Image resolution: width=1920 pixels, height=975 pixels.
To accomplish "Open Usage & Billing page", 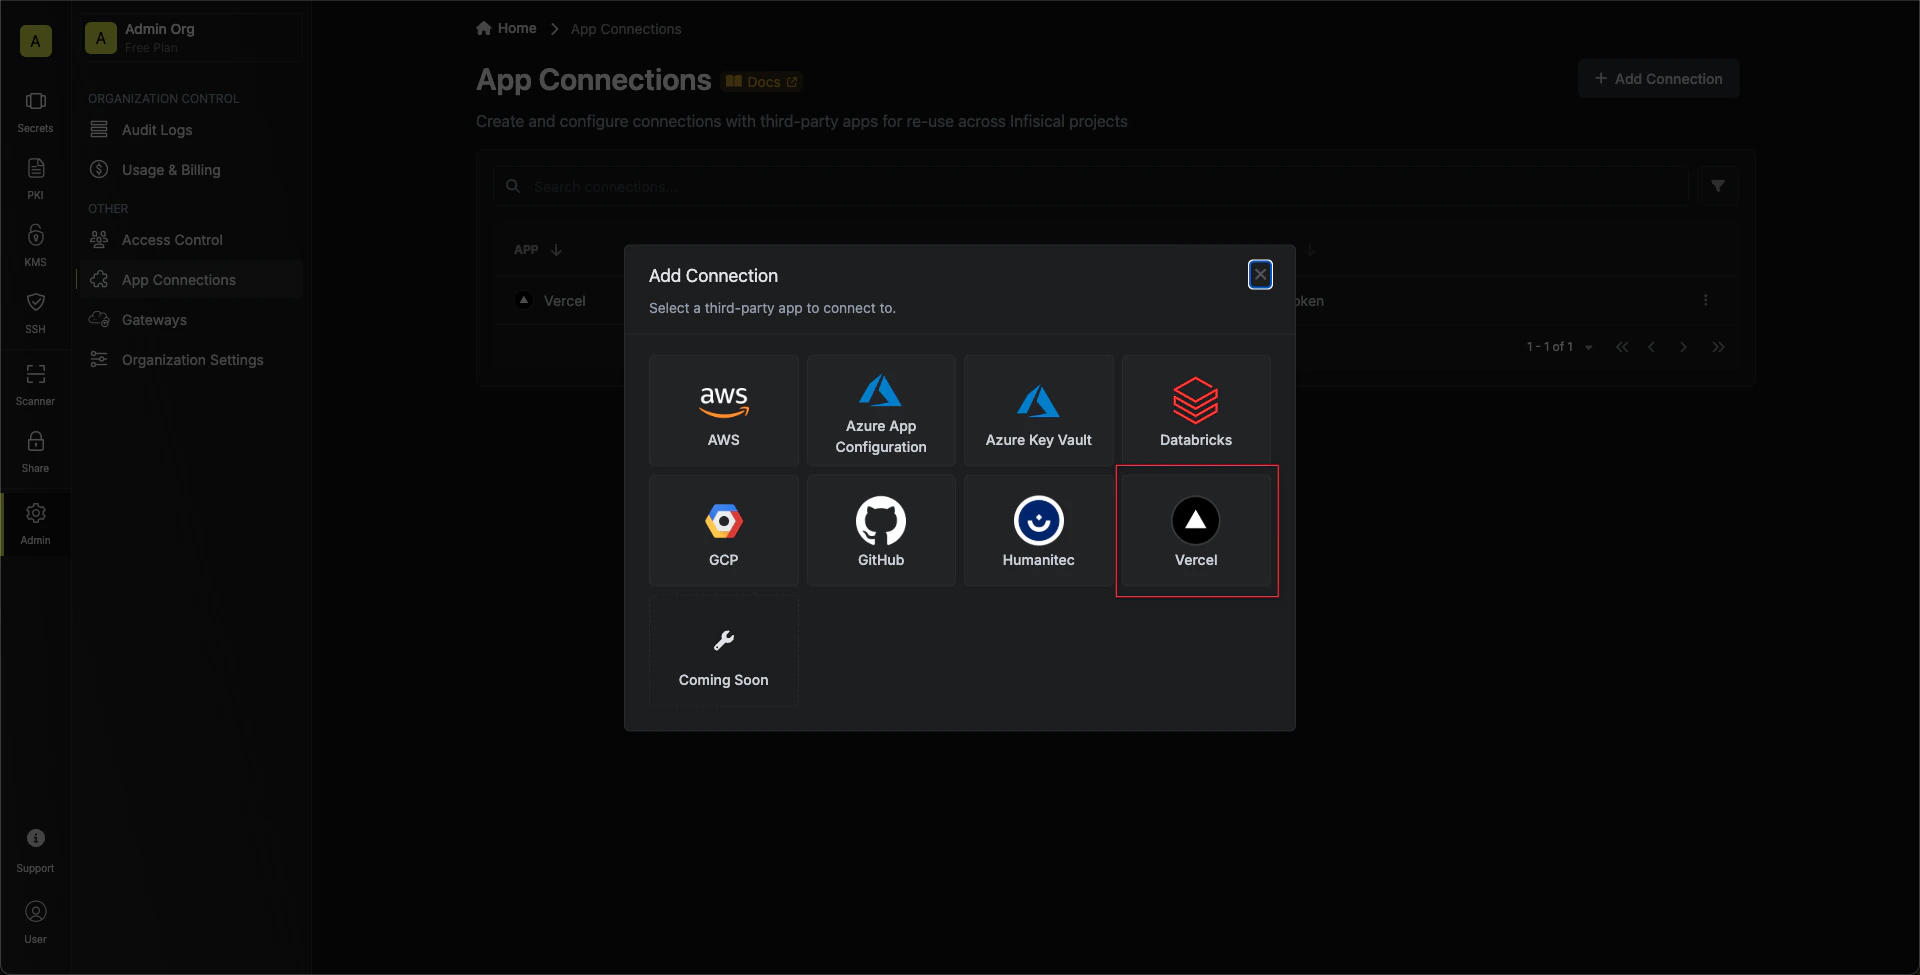I will (190, 170).
